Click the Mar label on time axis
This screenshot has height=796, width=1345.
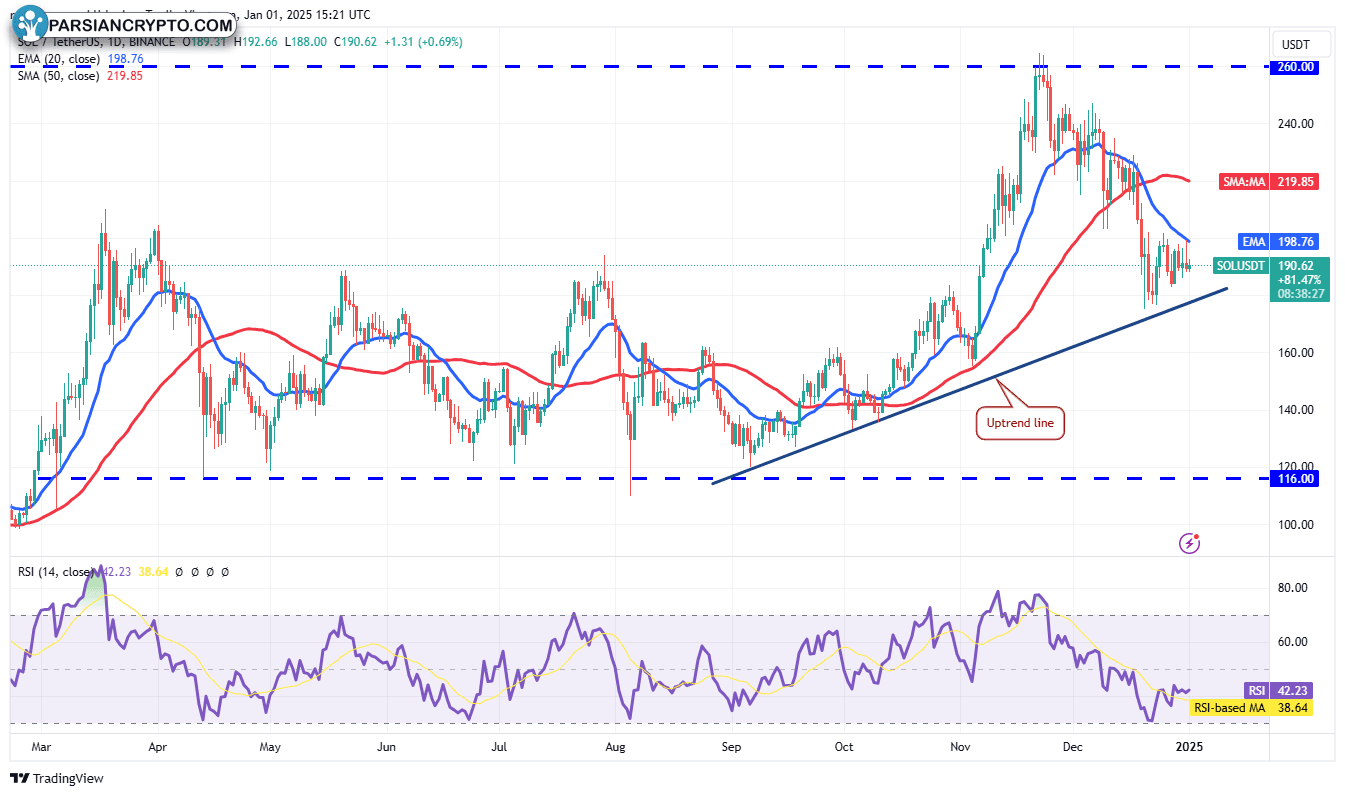click(x=43, y=747)
